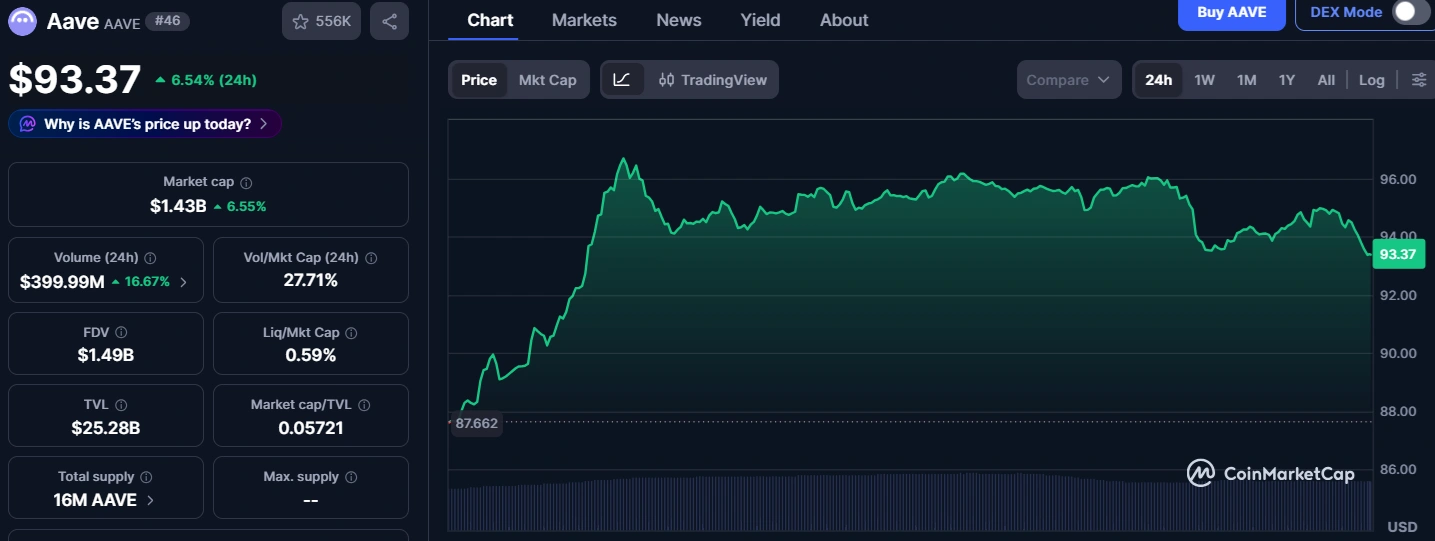Open the Compare dropdown
Viewport: 1435px width, 541px height.
[x=1069, y=80]
